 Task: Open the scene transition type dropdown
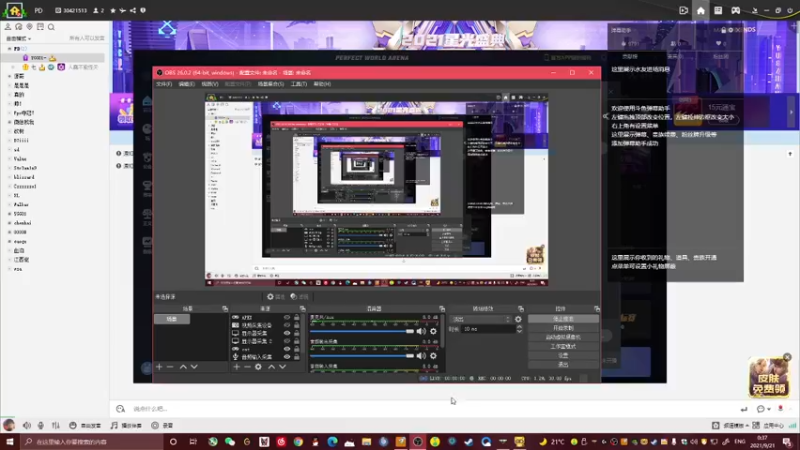point(481,319)
